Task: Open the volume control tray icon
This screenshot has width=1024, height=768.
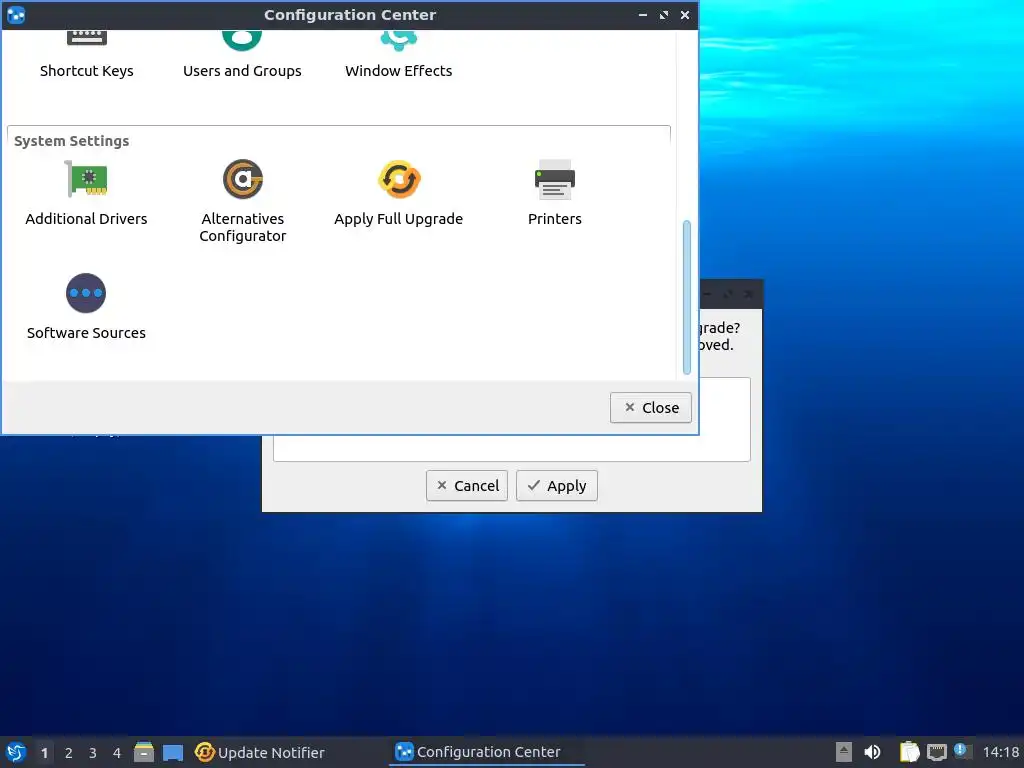Action: [x=872, y=752]
